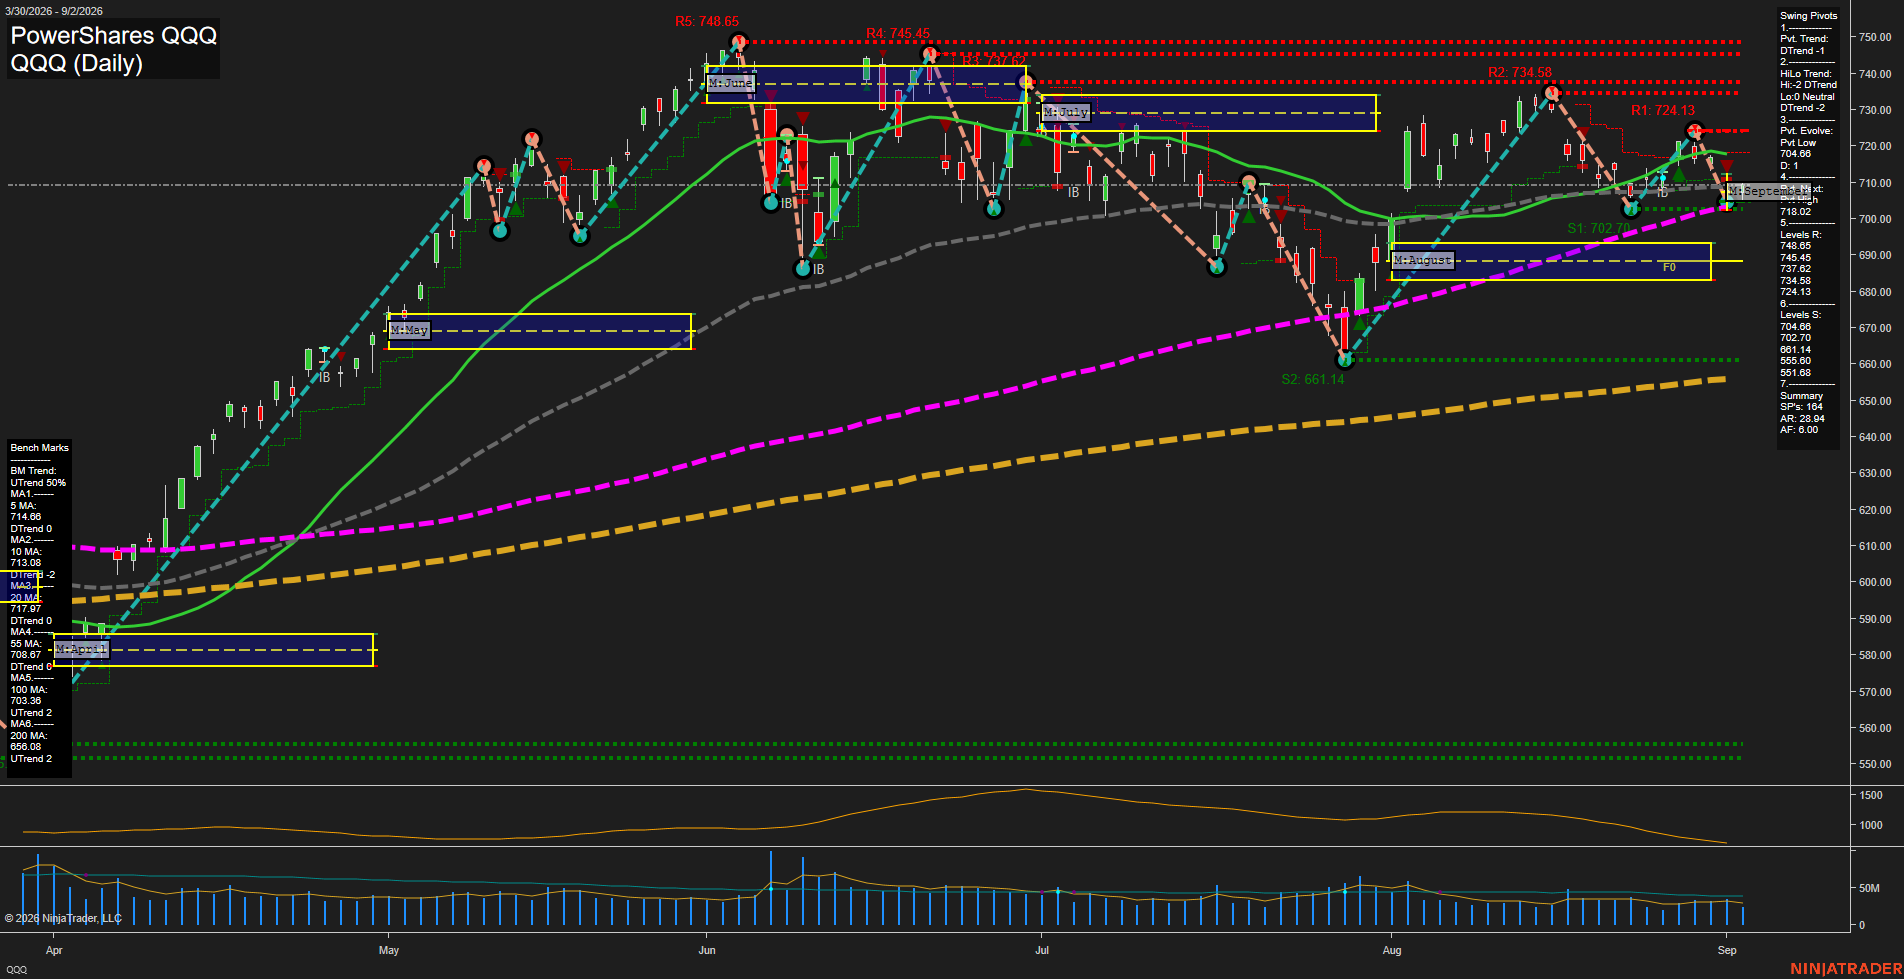Select the 1500 indicator axis label
The width and height of the screenshot is (1904, 979).
pos(1871,796)
